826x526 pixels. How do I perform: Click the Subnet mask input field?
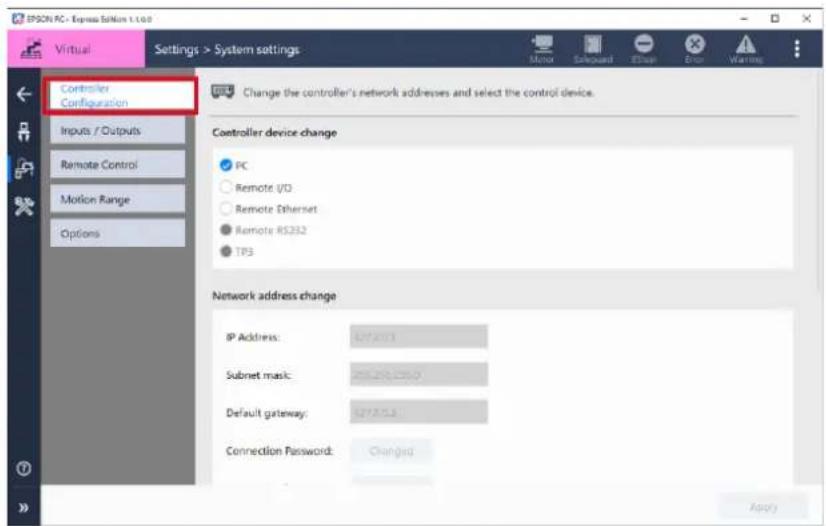coord(419,375)
